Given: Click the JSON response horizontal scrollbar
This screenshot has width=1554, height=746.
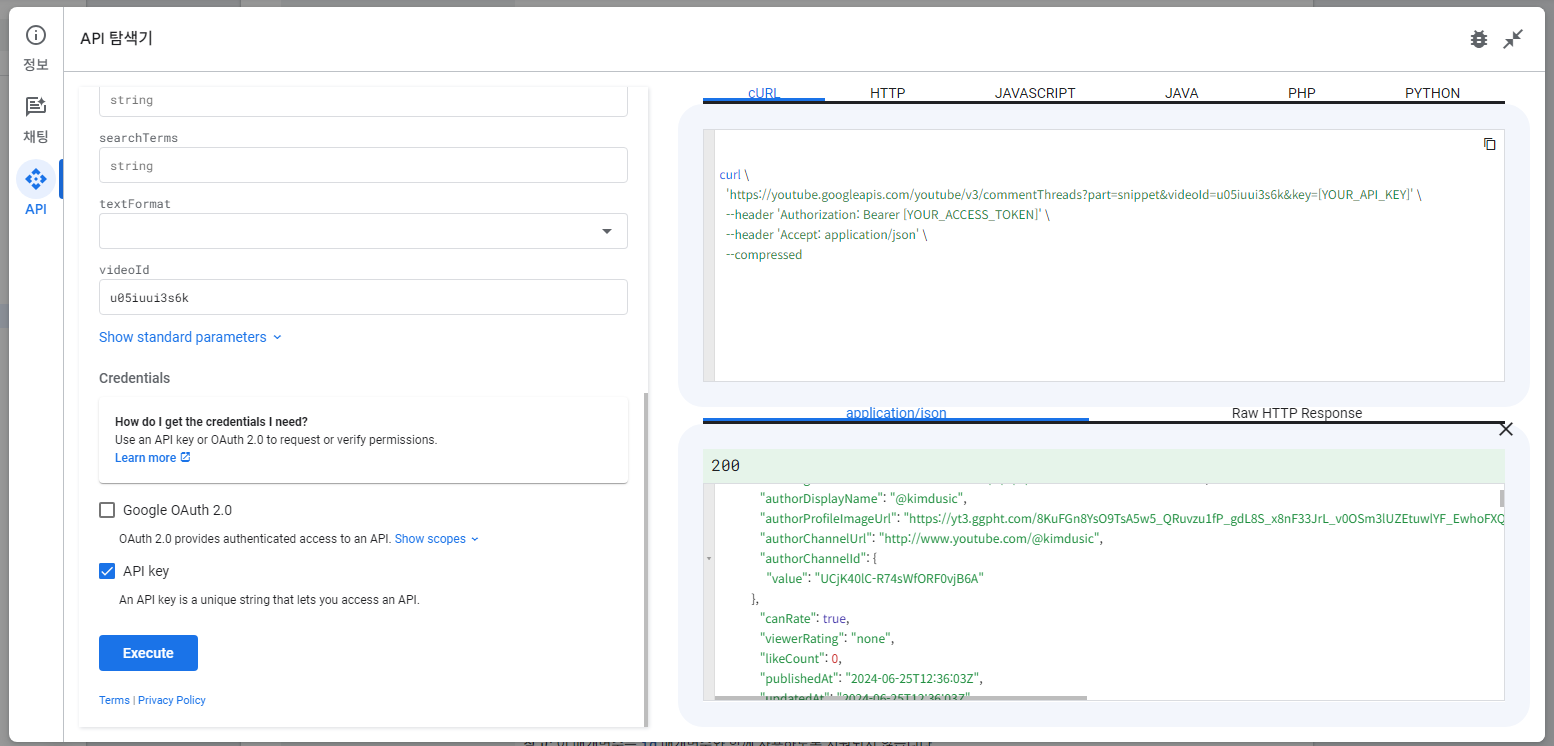Looking at the screenshot, I should (x=900, y=698).
